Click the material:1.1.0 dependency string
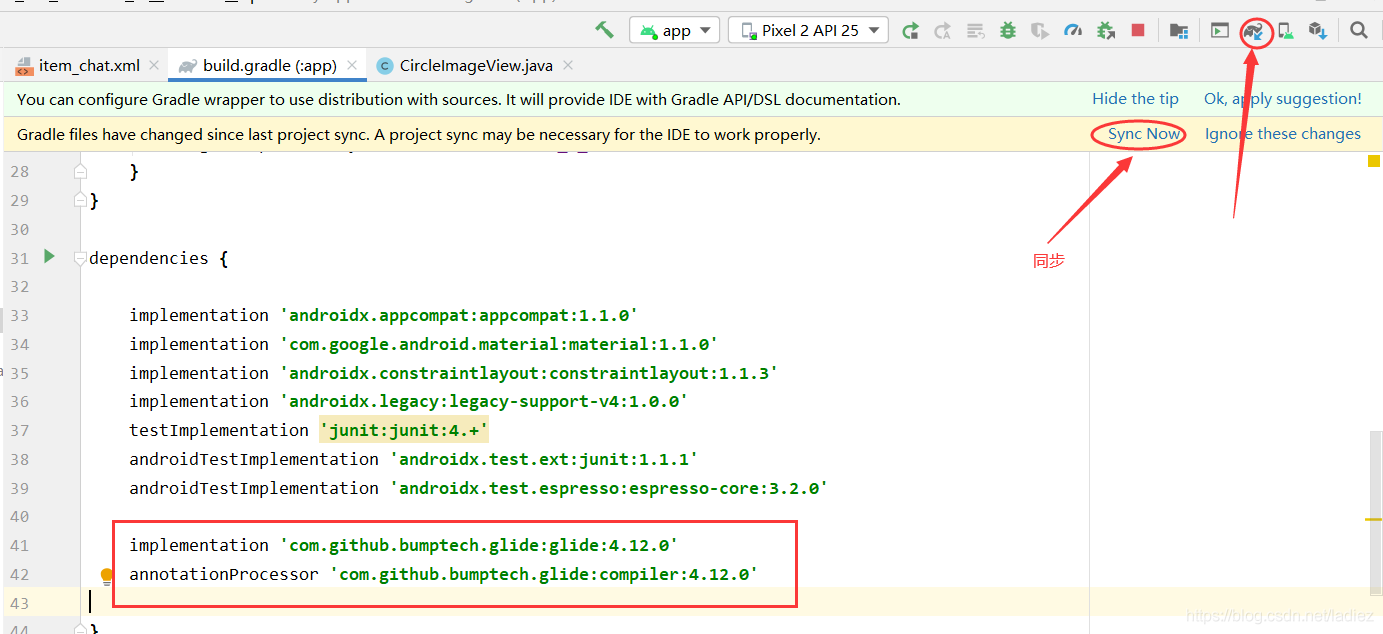The image size is (1383, 634). 499,344
